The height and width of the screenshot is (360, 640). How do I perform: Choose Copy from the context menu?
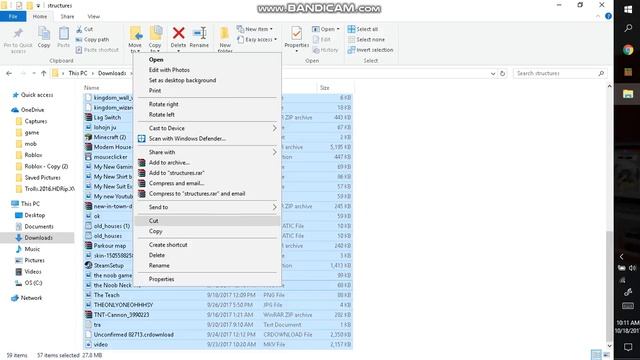tap(208, 231)
